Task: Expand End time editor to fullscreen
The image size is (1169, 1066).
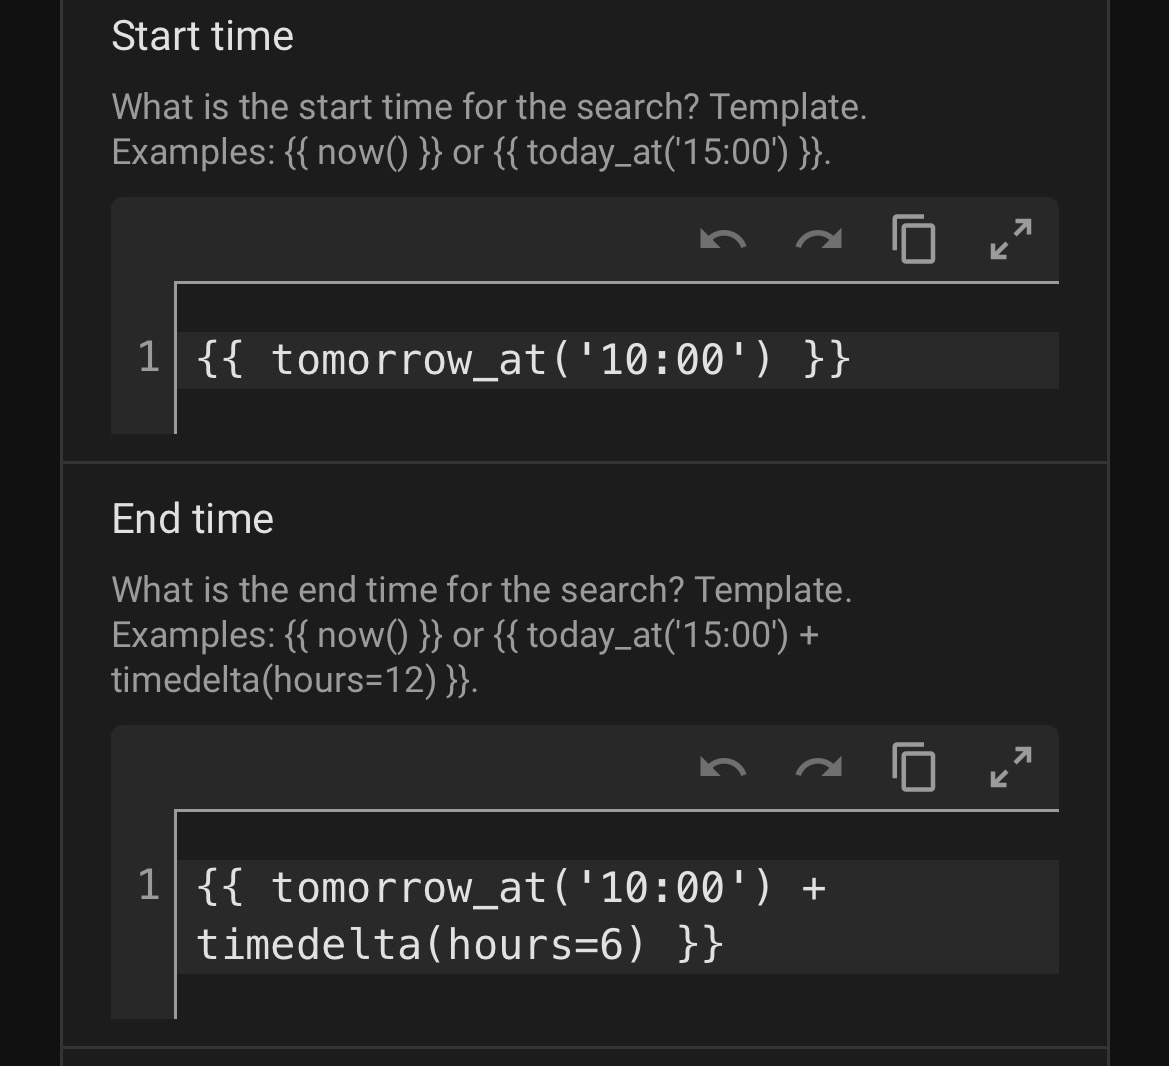Action: click(1010, 768)
